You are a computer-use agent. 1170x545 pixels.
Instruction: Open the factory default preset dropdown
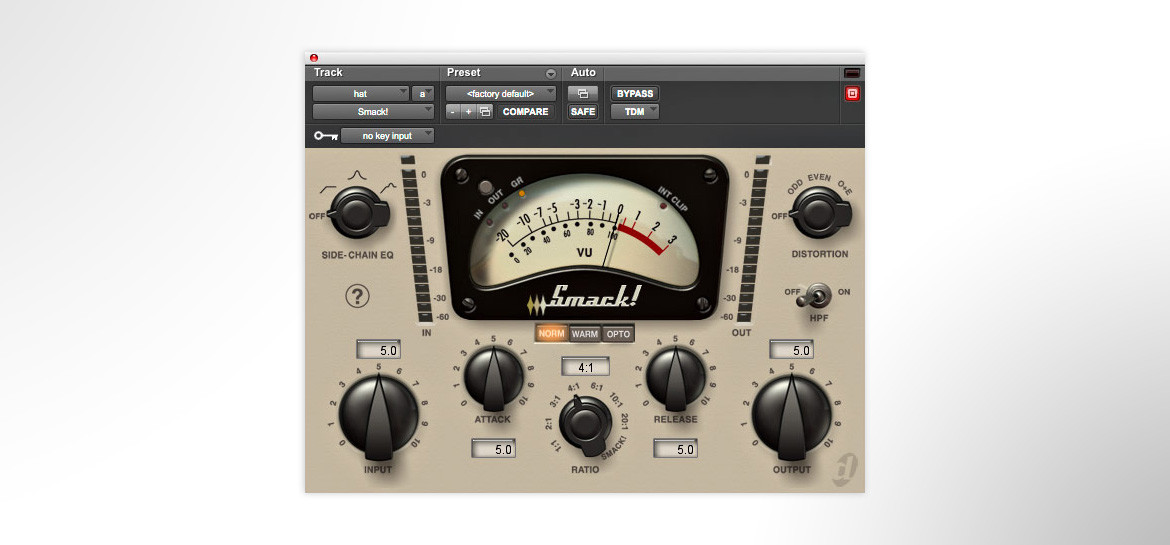(x=501, y=93)
